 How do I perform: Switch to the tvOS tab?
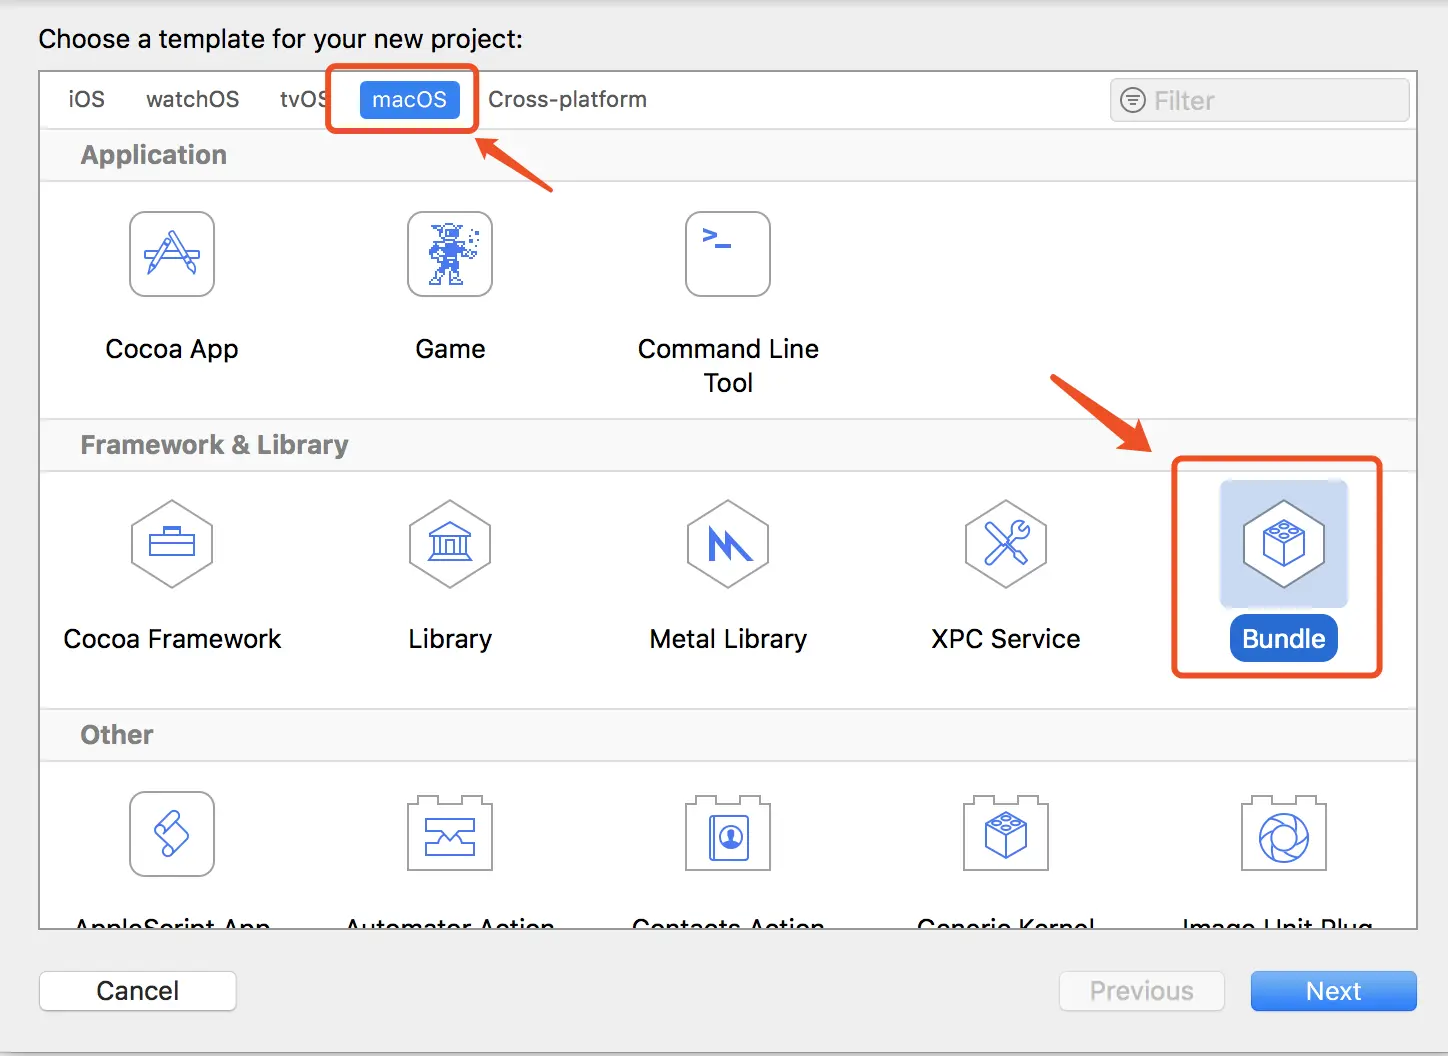[x=303, y=99]
